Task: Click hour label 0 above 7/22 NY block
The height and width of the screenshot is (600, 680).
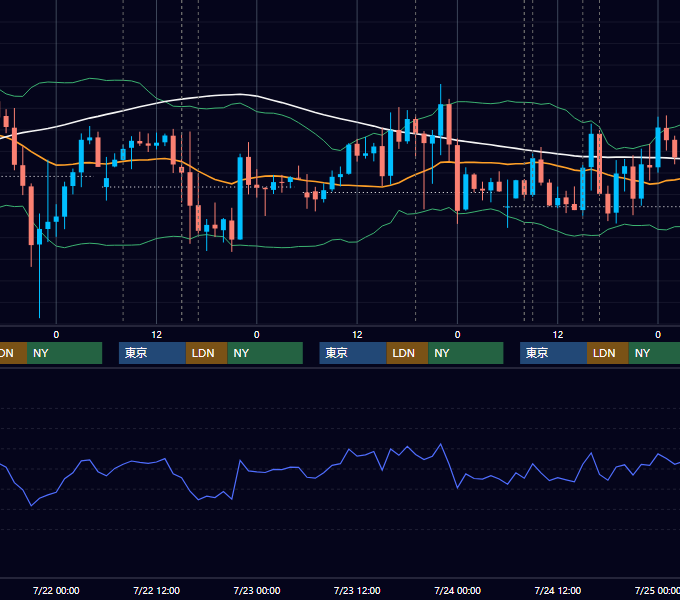Action: 257,335
